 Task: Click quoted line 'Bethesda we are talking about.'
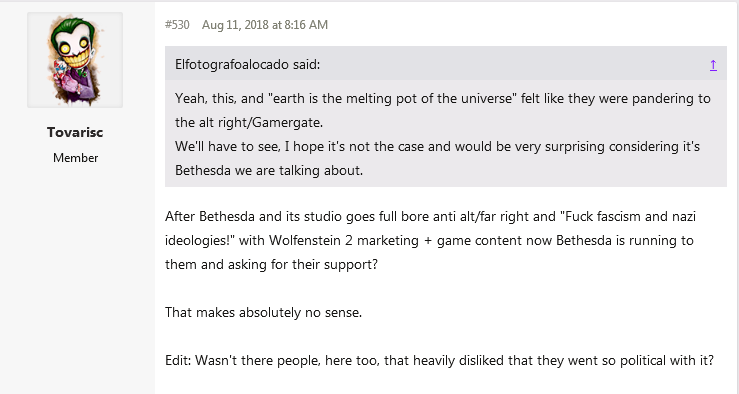click(269, 171)
